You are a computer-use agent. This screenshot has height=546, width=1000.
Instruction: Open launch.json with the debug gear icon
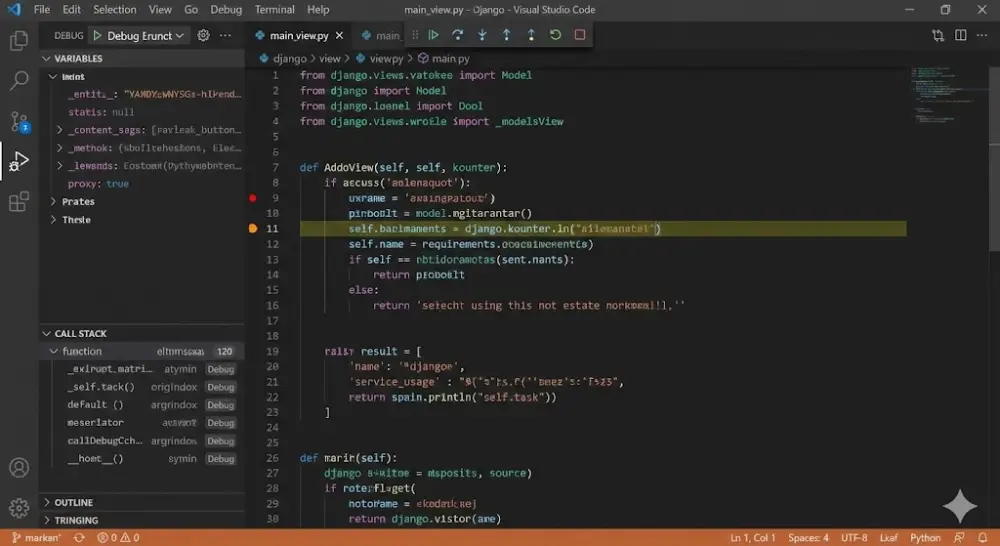[203, 35]
